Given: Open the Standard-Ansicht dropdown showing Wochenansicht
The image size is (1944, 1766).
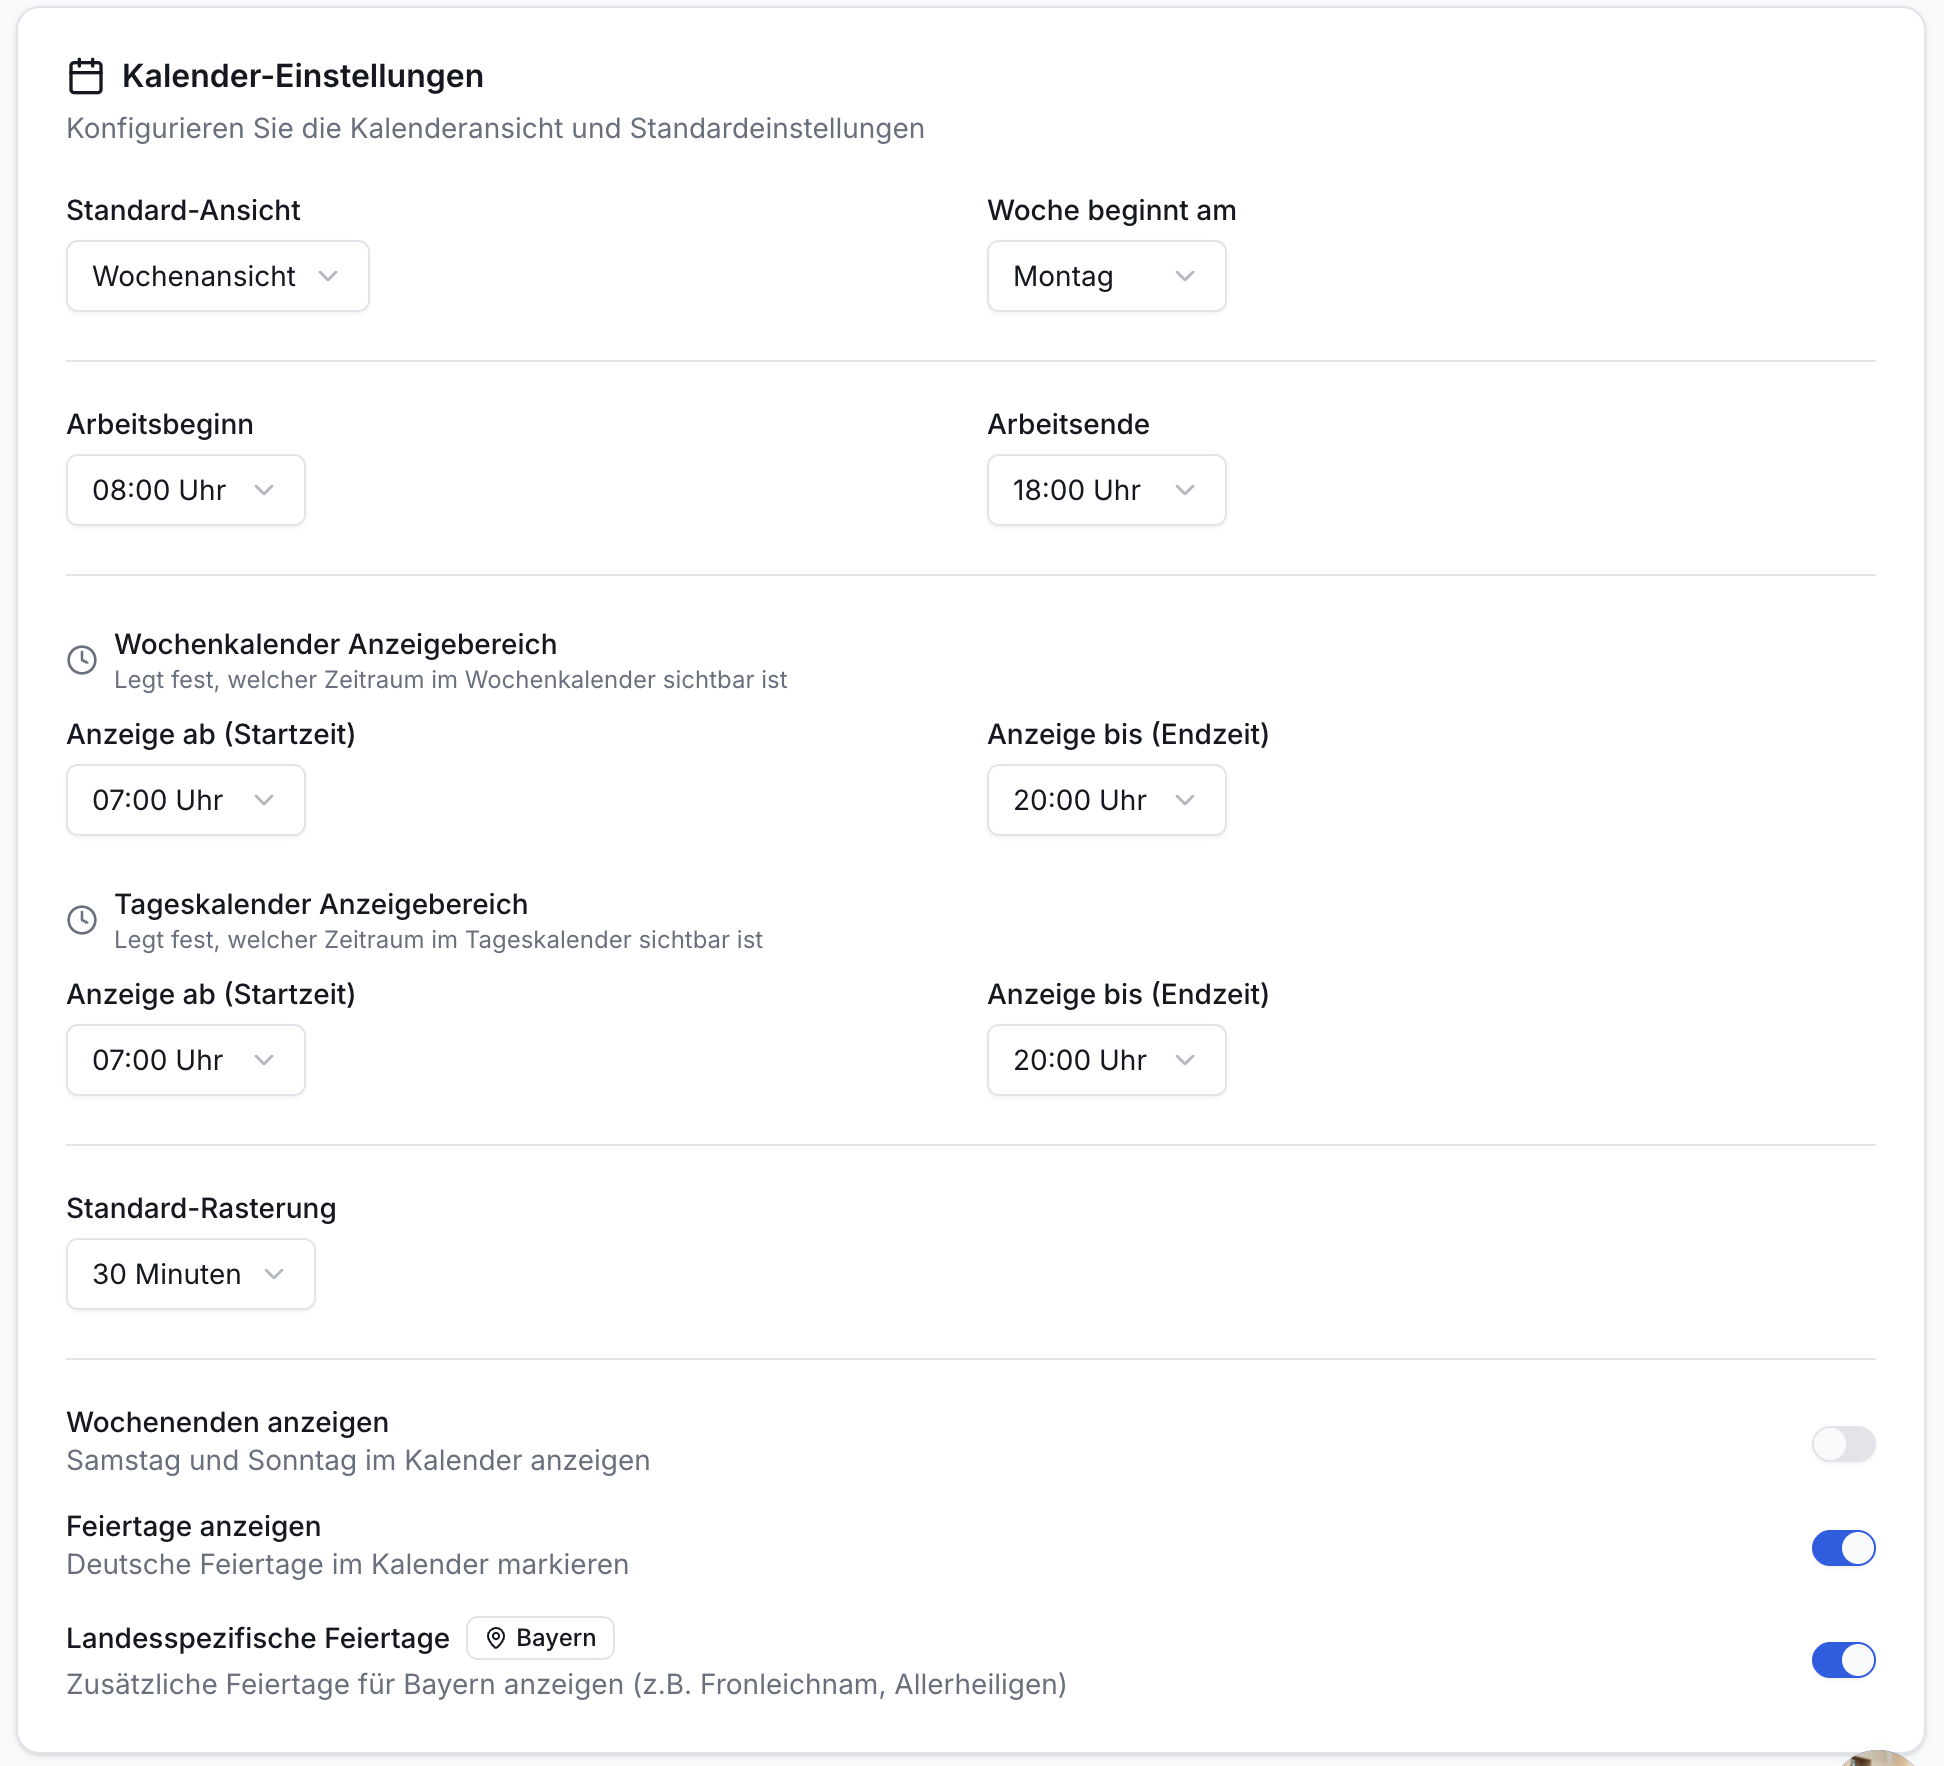Looking at the screenshot, I should coord(218,276).
